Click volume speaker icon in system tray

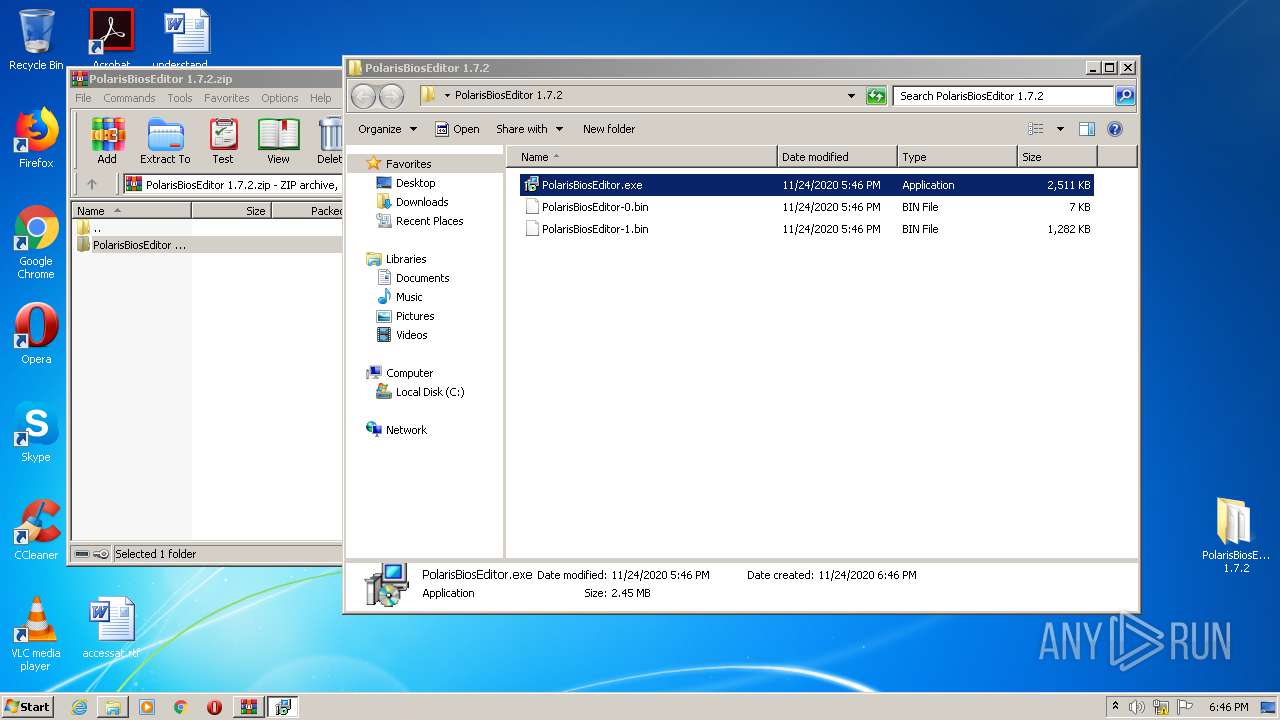[1137, 707]
